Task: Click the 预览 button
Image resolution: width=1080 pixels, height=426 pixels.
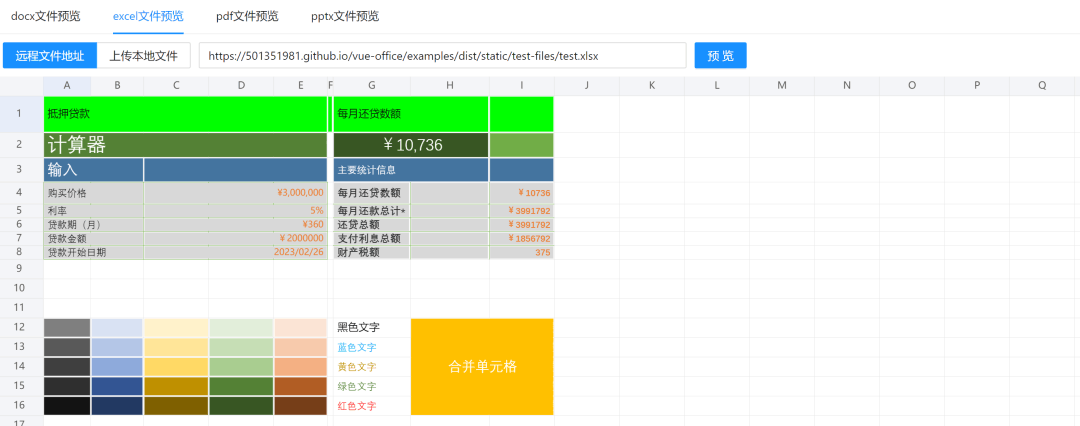Action: tap(720, 56)
